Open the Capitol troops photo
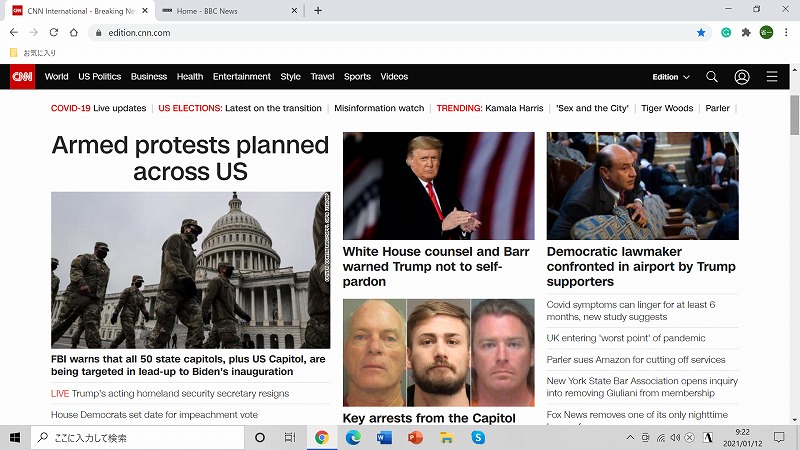This screenshot has width=800, height=450. [x=191, y=270]
